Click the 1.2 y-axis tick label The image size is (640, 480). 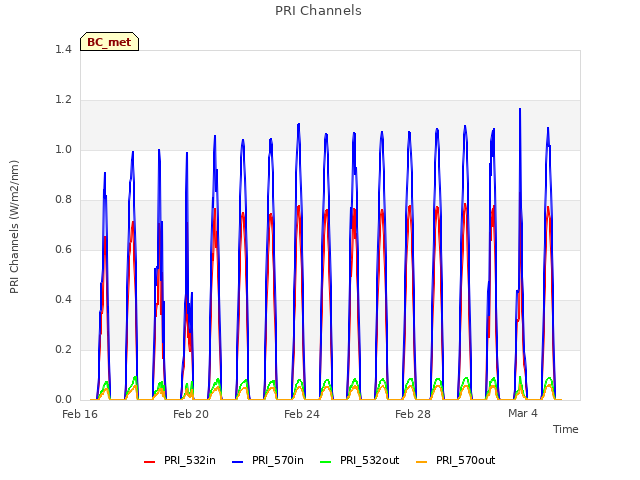(63, 100)
